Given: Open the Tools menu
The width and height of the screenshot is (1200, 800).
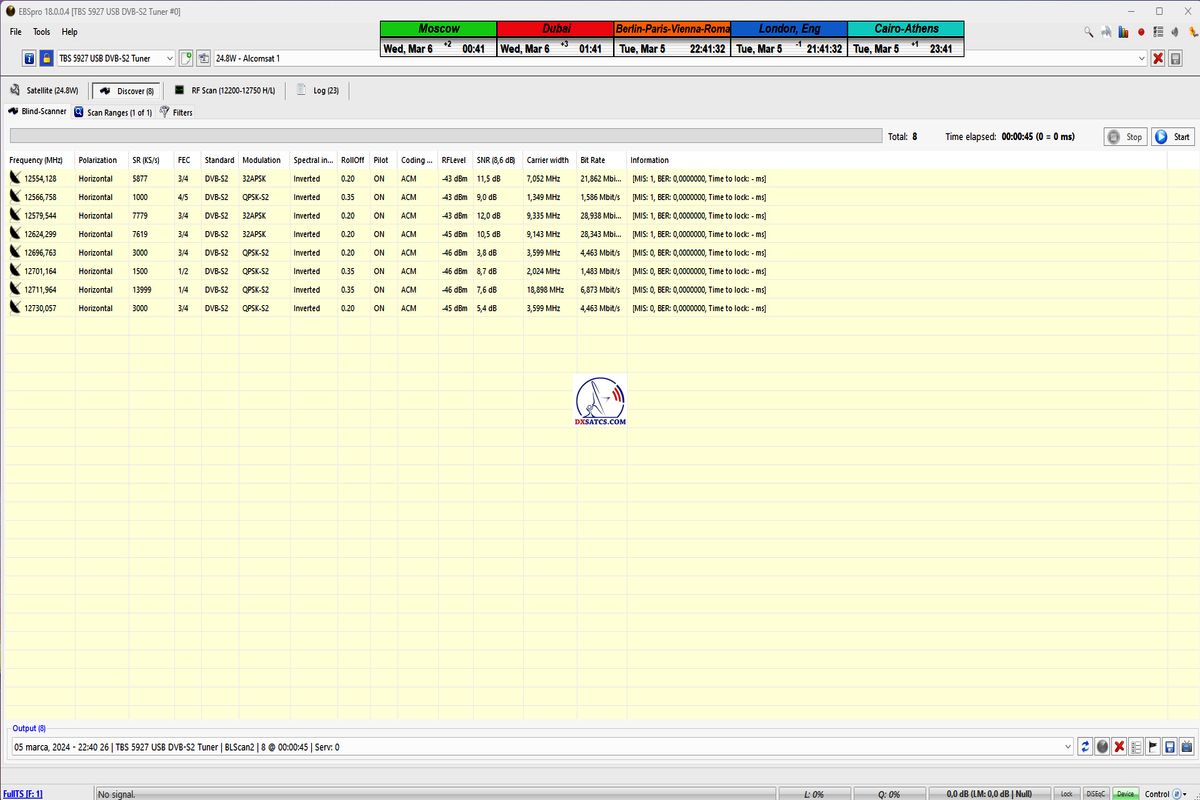Looking at the screenshot, I should (x=41, y=32).
